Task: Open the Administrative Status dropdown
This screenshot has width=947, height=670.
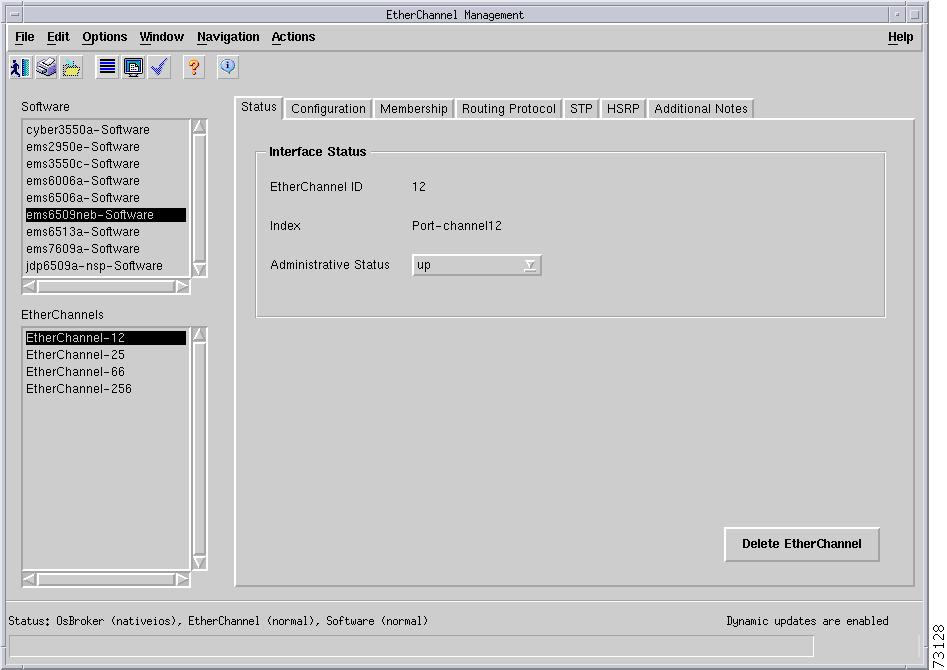Action: coord(477,265)
